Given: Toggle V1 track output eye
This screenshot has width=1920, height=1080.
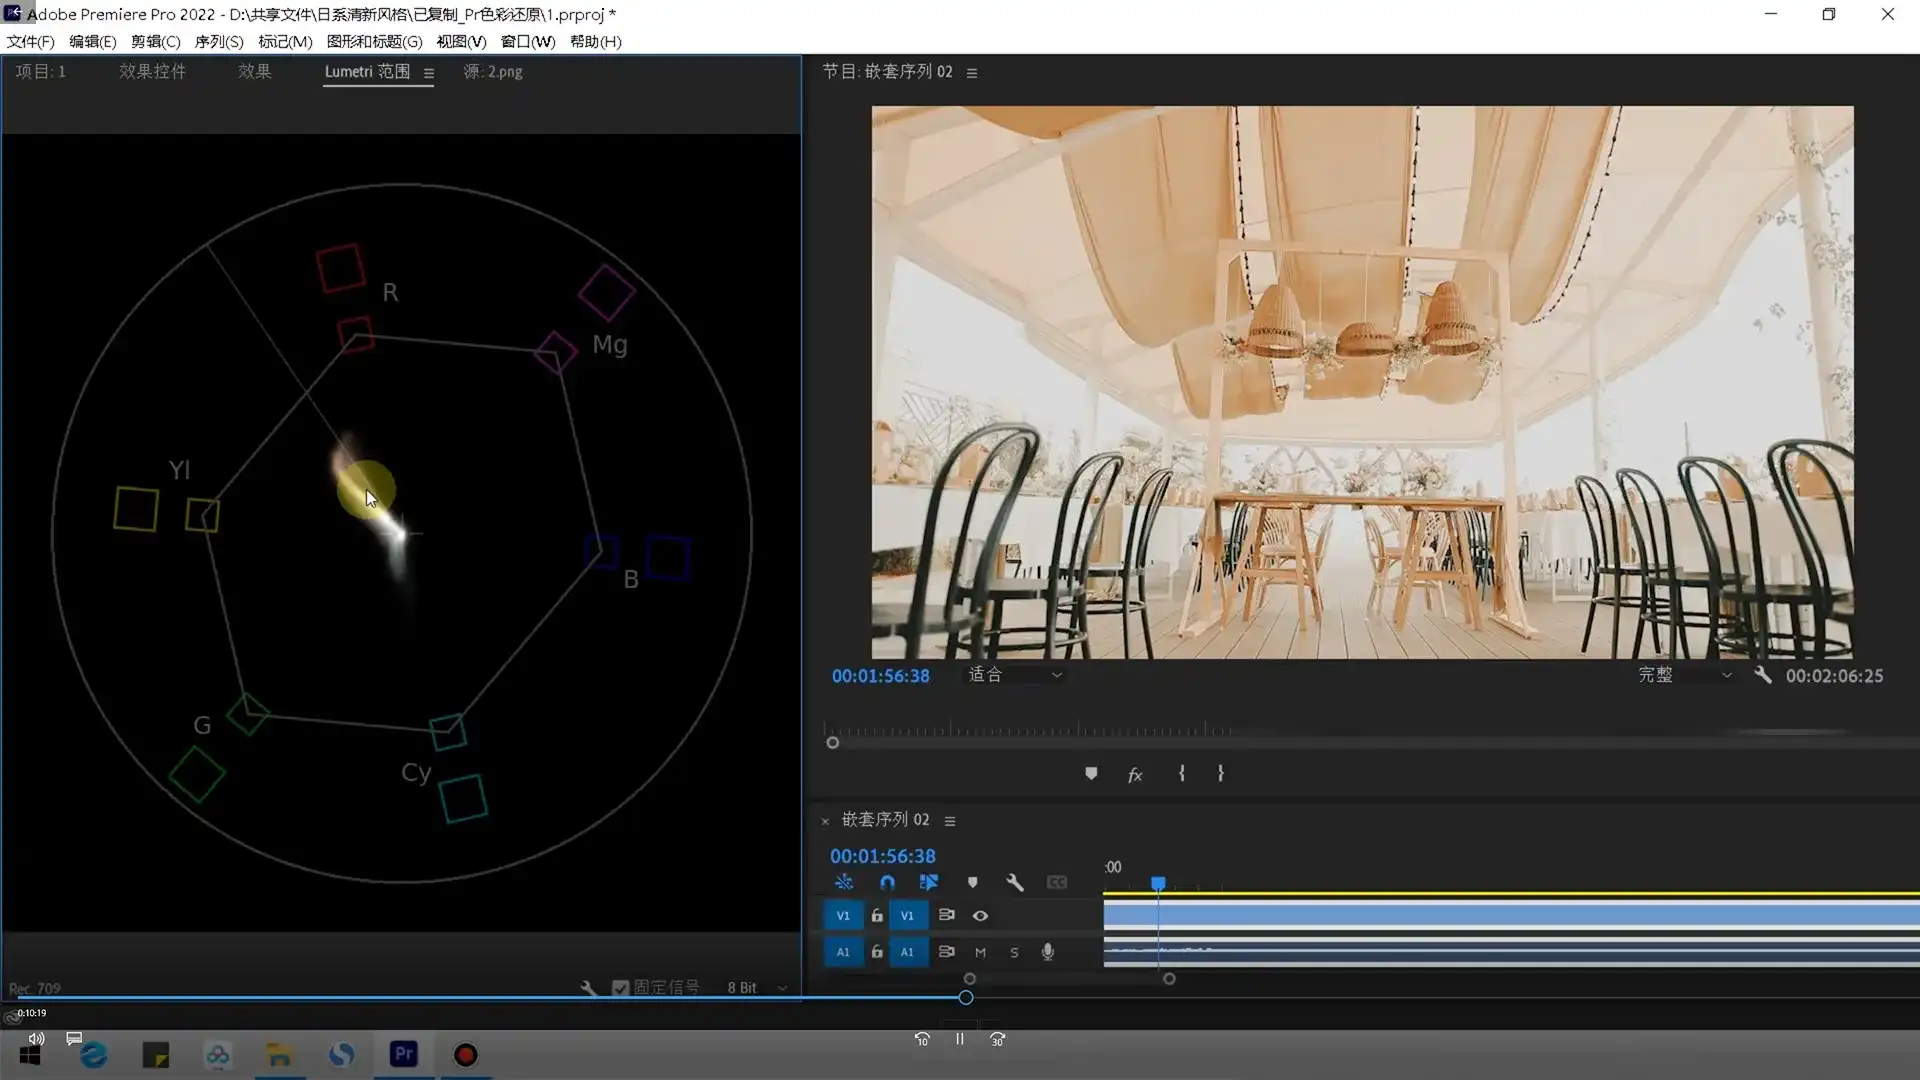Looking at the screenshot, I should [980, 916].
